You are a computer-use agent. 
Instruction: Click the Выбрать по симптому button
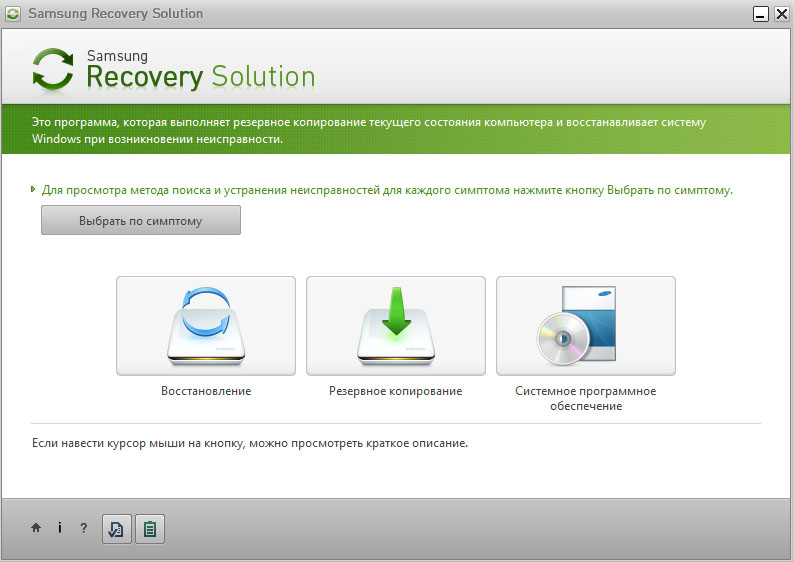click(141, 220)
